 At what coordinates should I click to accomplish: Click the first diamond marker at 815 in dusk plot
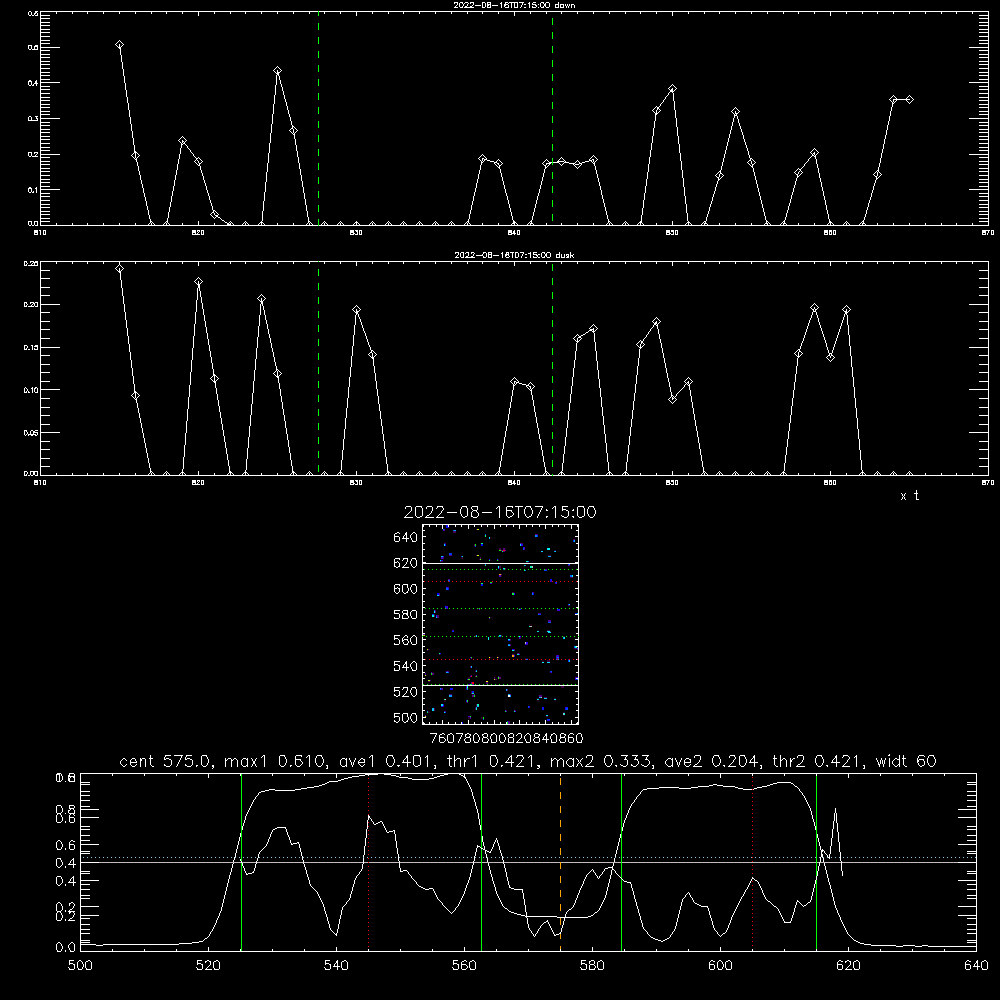[x=119, y=268]
